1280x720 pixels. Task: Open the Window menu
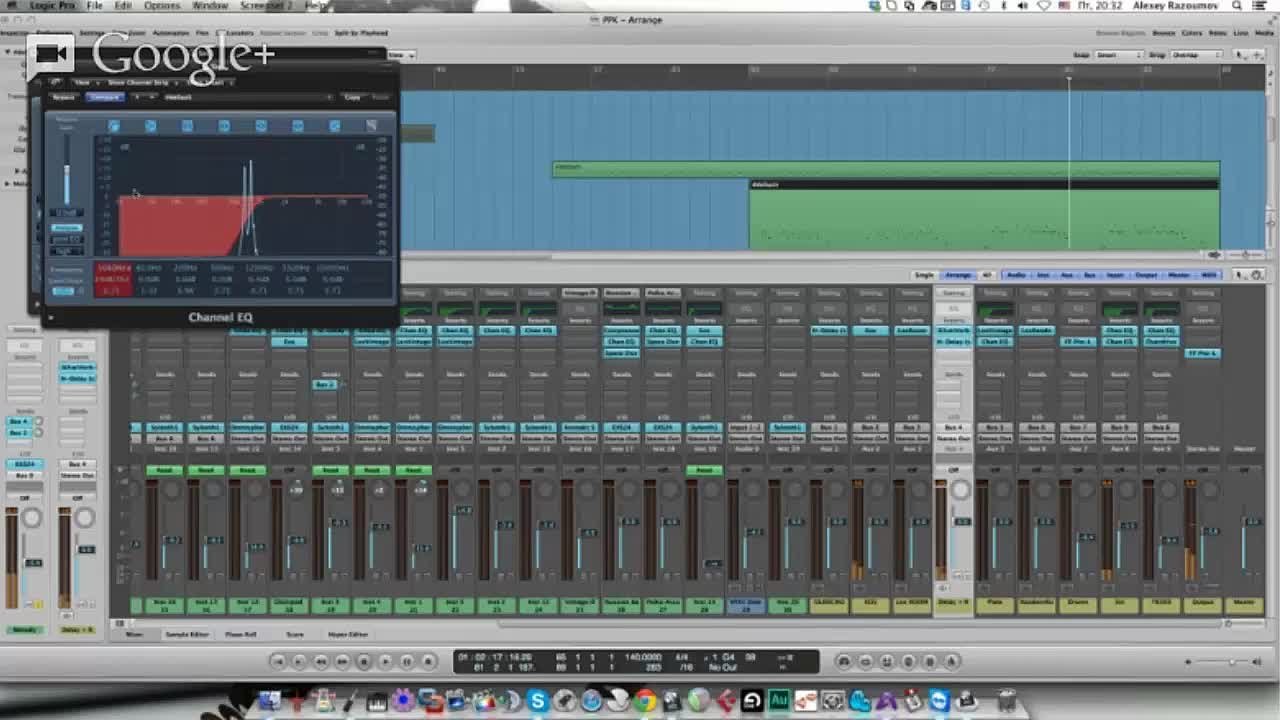[210, 6]
